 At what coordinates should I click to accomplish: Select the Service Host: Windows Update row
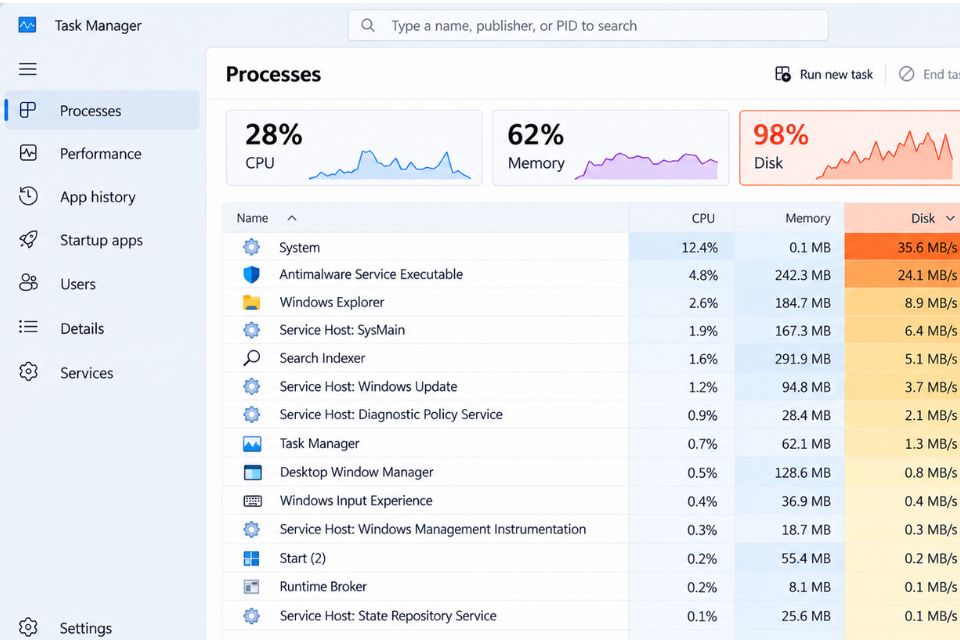[591, 386]
